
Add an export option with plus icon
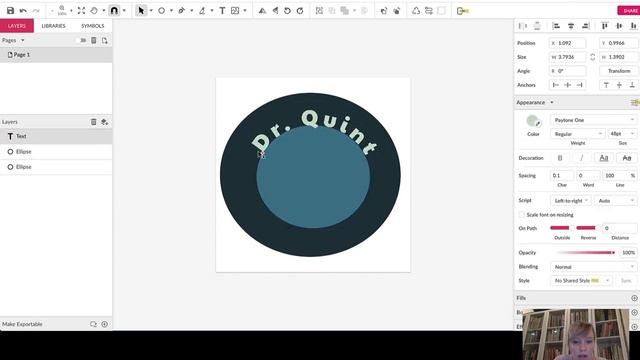(x=104, y=324)
